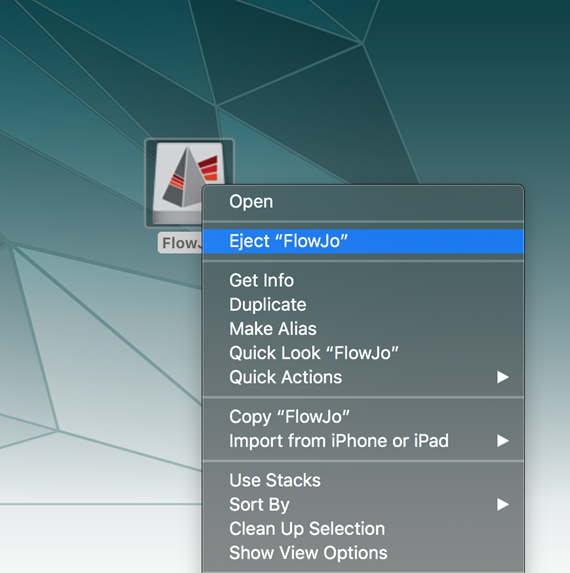
Task: Expand the Import from iPhone or iPad arrow
Action: [503, 441]
